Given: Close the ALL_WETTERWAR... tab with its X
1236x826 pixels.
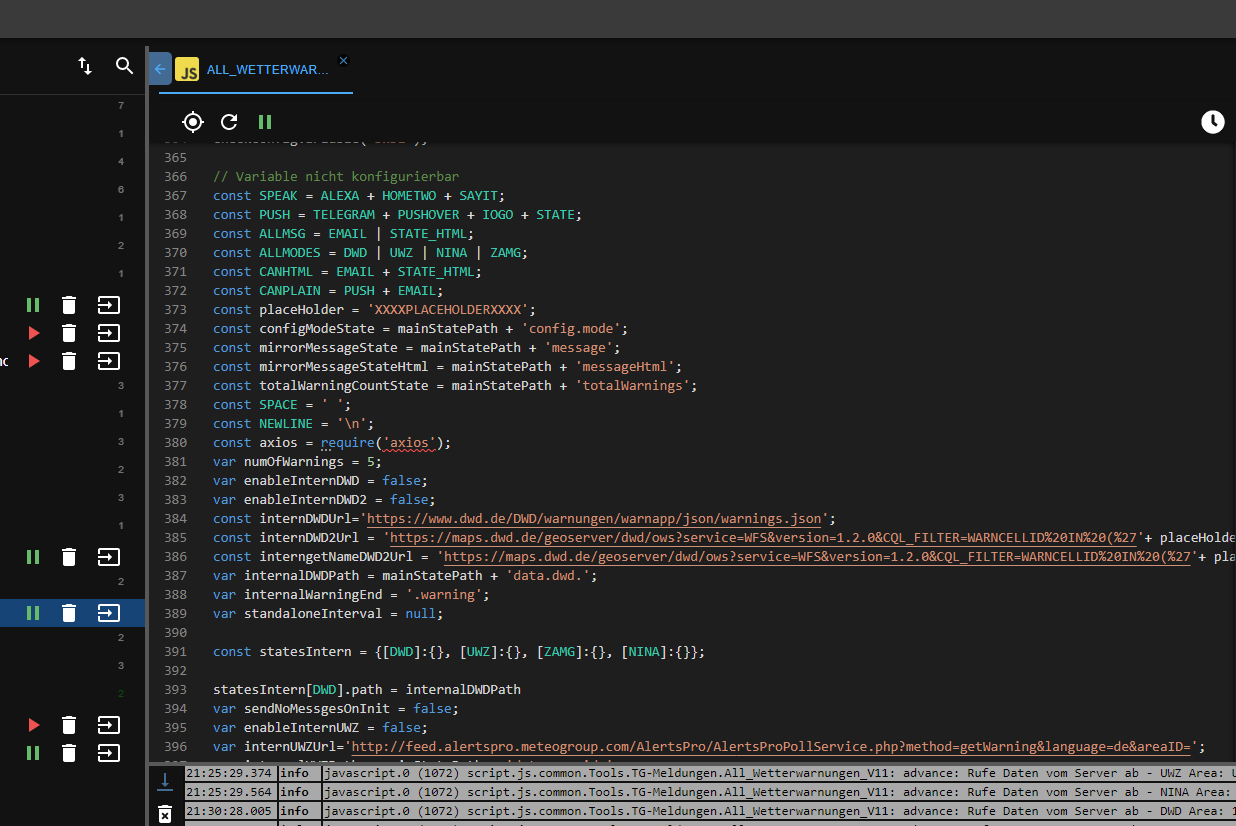Looking at the screenshot, I should pos(343,61).
